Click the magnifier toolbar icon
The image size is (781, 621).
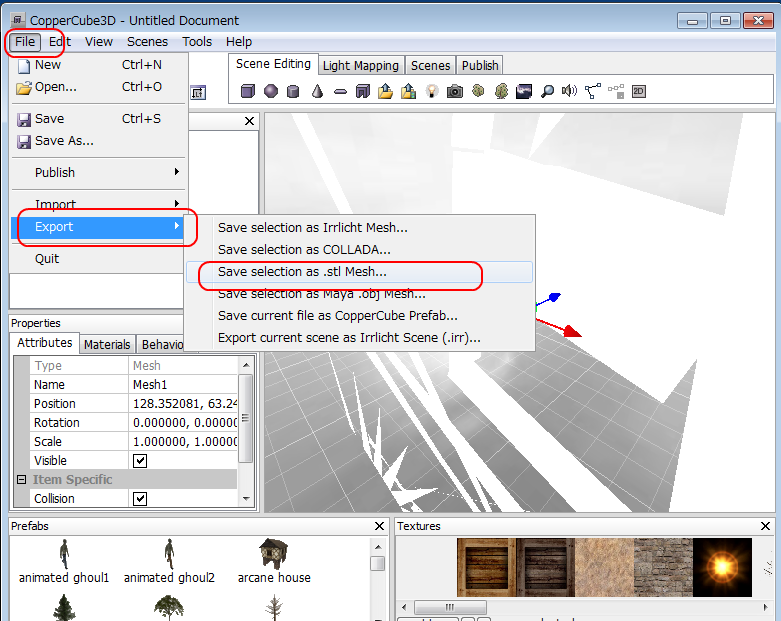click(547, 91)
